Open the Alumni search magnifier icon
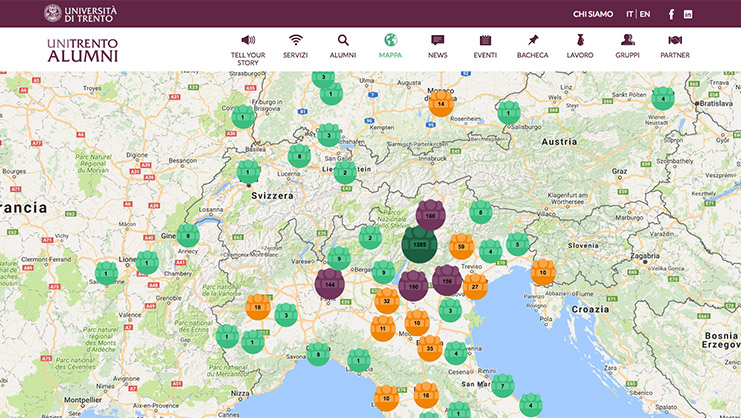Image resolution: width=741 pixels, height=418 pixels. 343,40
